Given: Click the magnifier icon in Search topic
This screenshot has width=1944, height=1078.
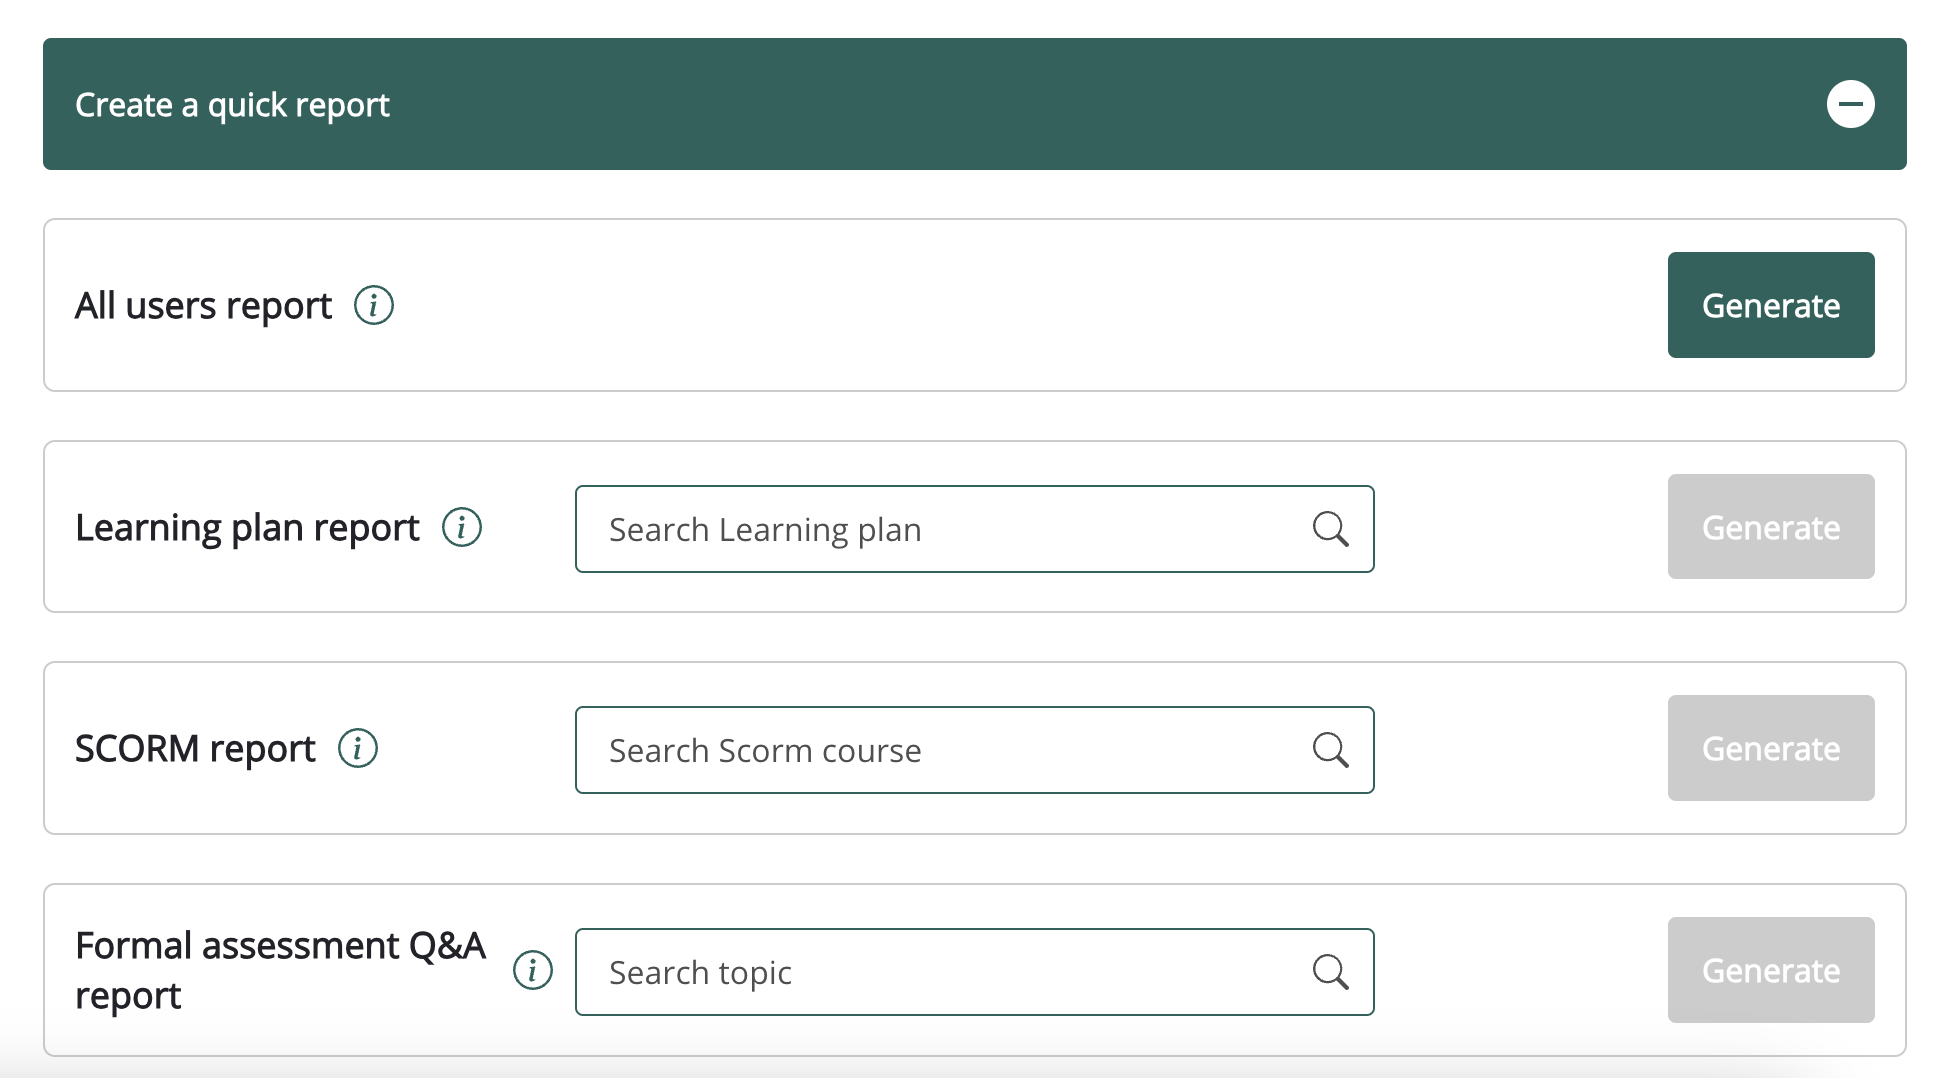Looking at the screenshot, I should (1330, 972).
